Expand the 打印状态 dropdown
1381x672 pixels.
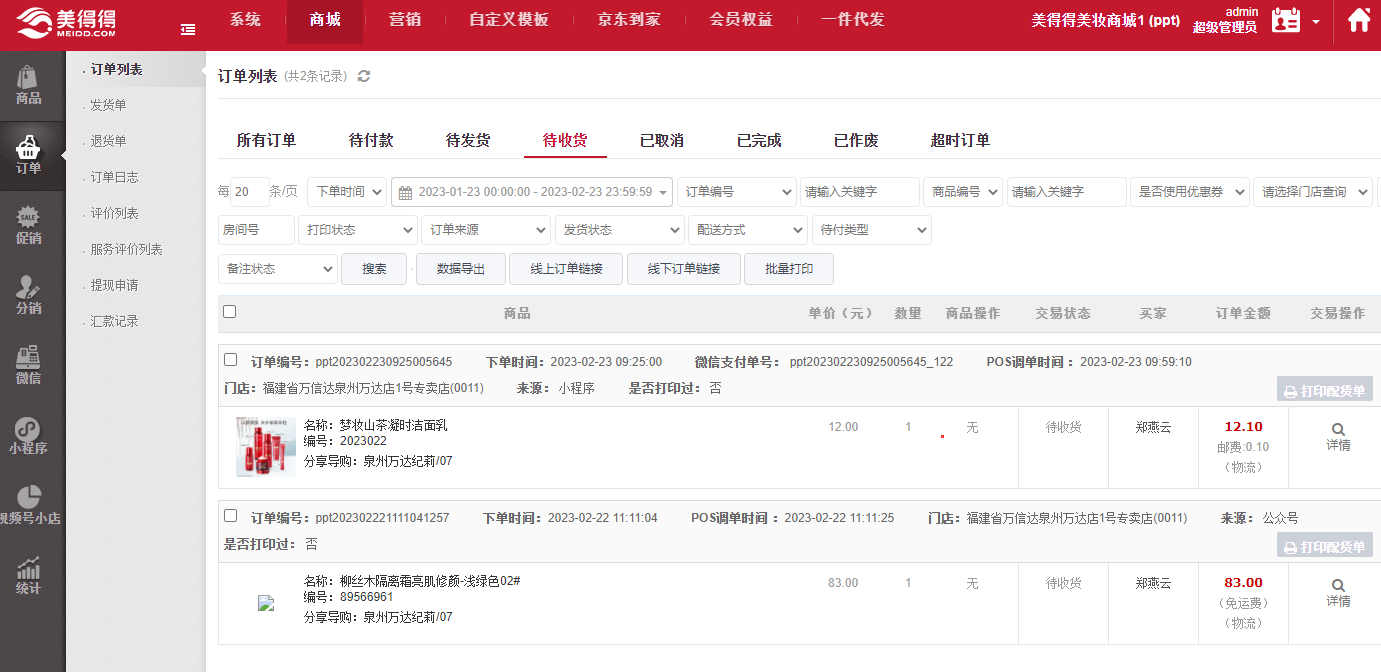pos(358,230)
